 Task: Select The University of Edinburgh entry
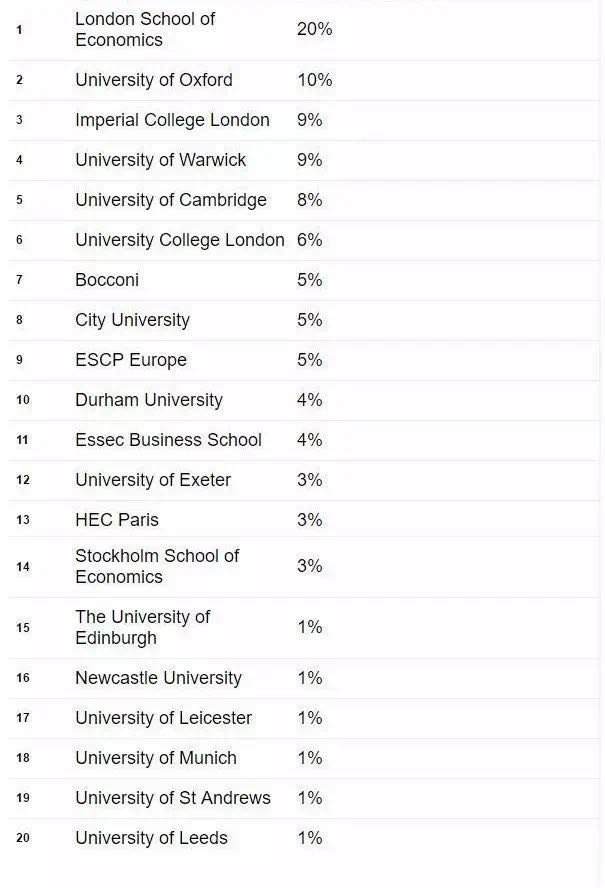[x=142, y=627]
